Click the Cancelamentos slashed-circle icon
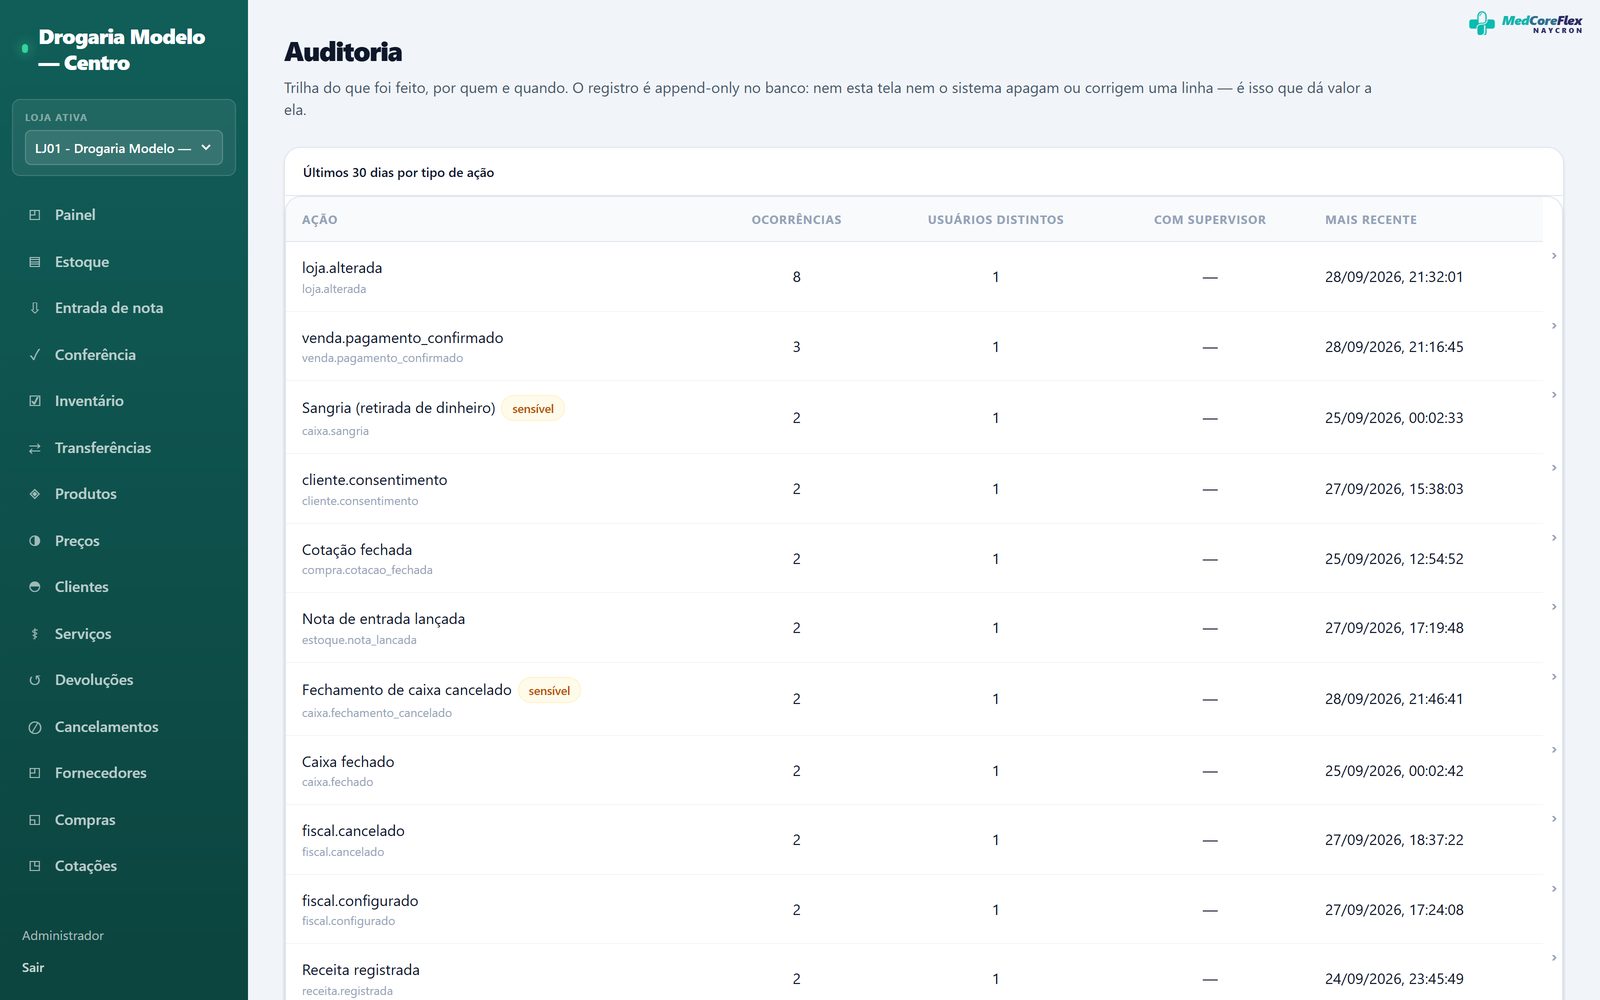1600x1000 pixels. [x=35, y=727]
